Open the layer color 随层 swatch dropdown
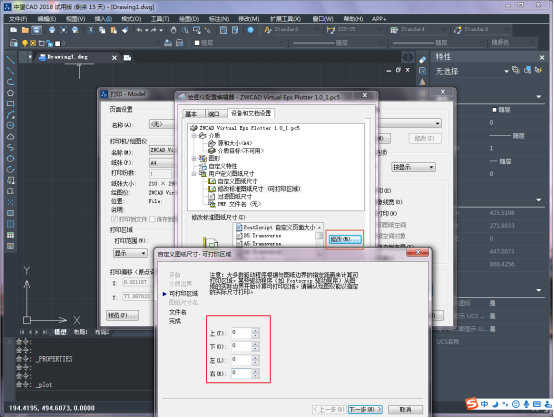The height and width of the screenshot is (418, 554). [x=239, y=43]
